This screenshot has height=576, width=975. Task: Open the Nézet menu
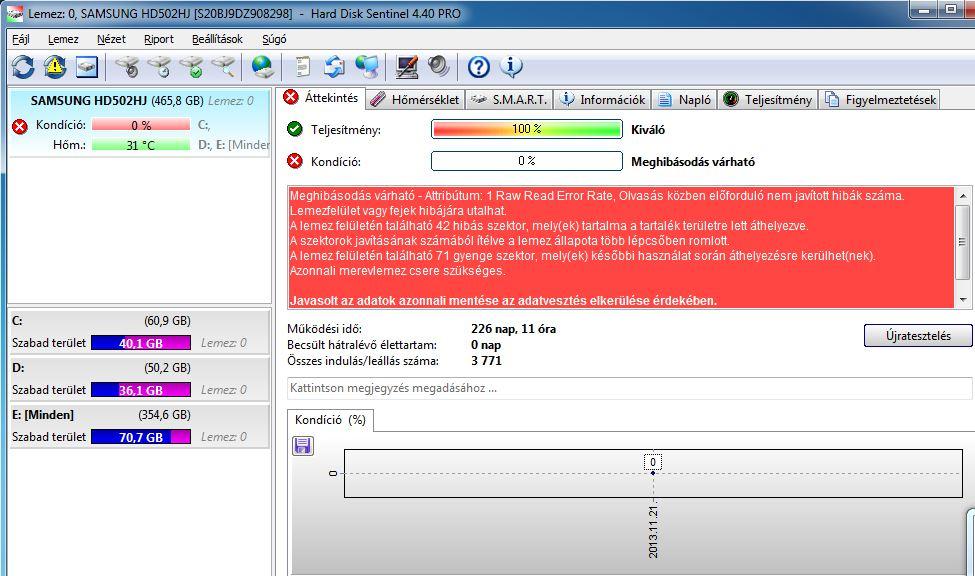point(111,39)
